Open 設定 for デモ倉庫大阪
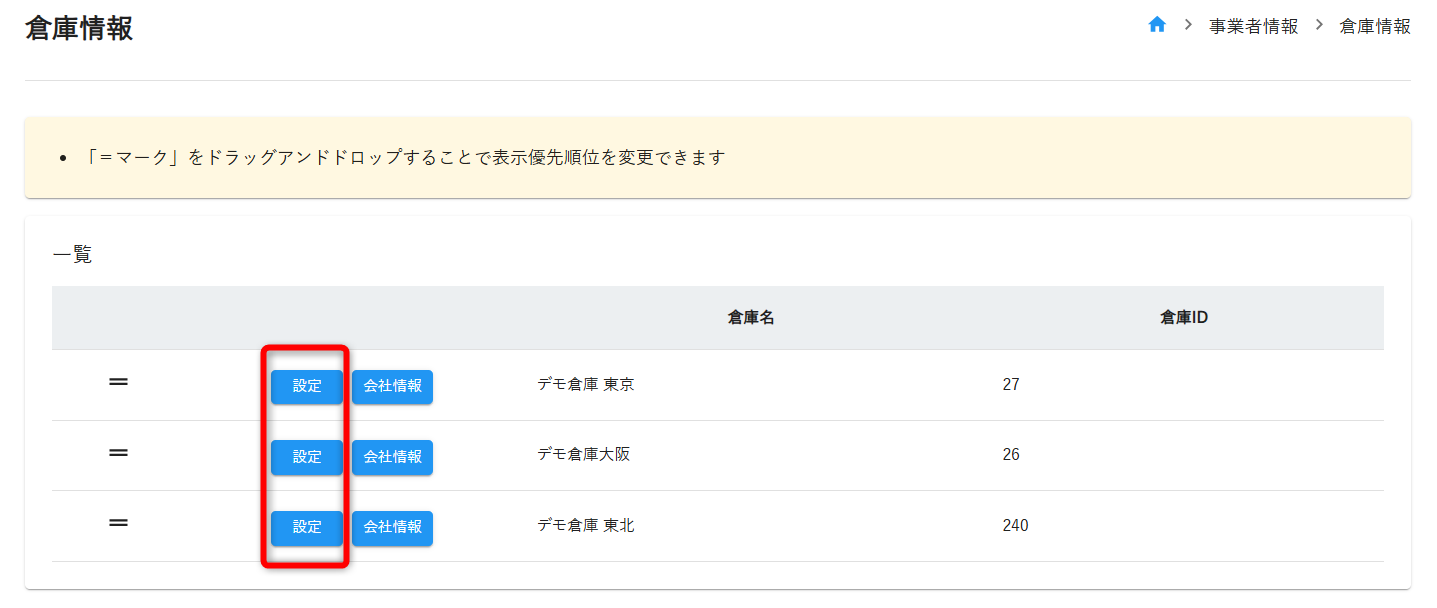This screenshot has height=608, width=1437. click(307, 457)
